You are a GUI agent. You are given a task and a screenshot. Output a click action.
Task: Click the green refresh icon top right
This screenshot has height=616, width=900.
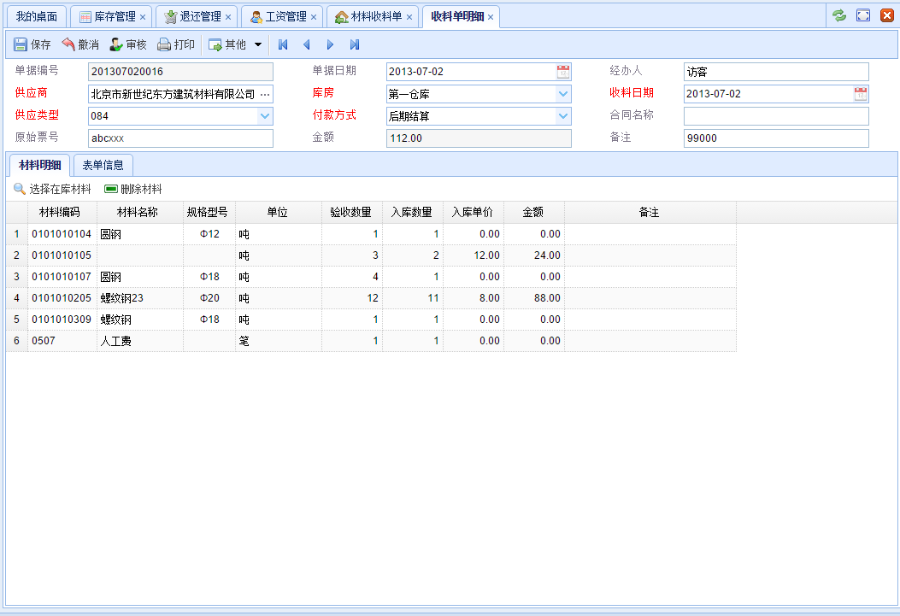(840, 14)
